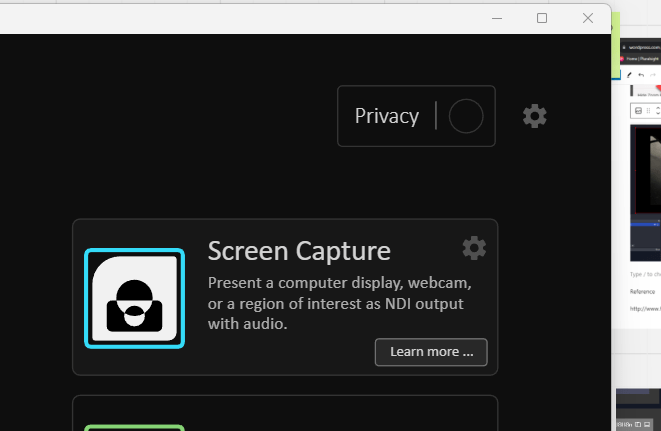
Task: Click the move up/down arrows in WordPress block toolbar
Action: [658, 111]
